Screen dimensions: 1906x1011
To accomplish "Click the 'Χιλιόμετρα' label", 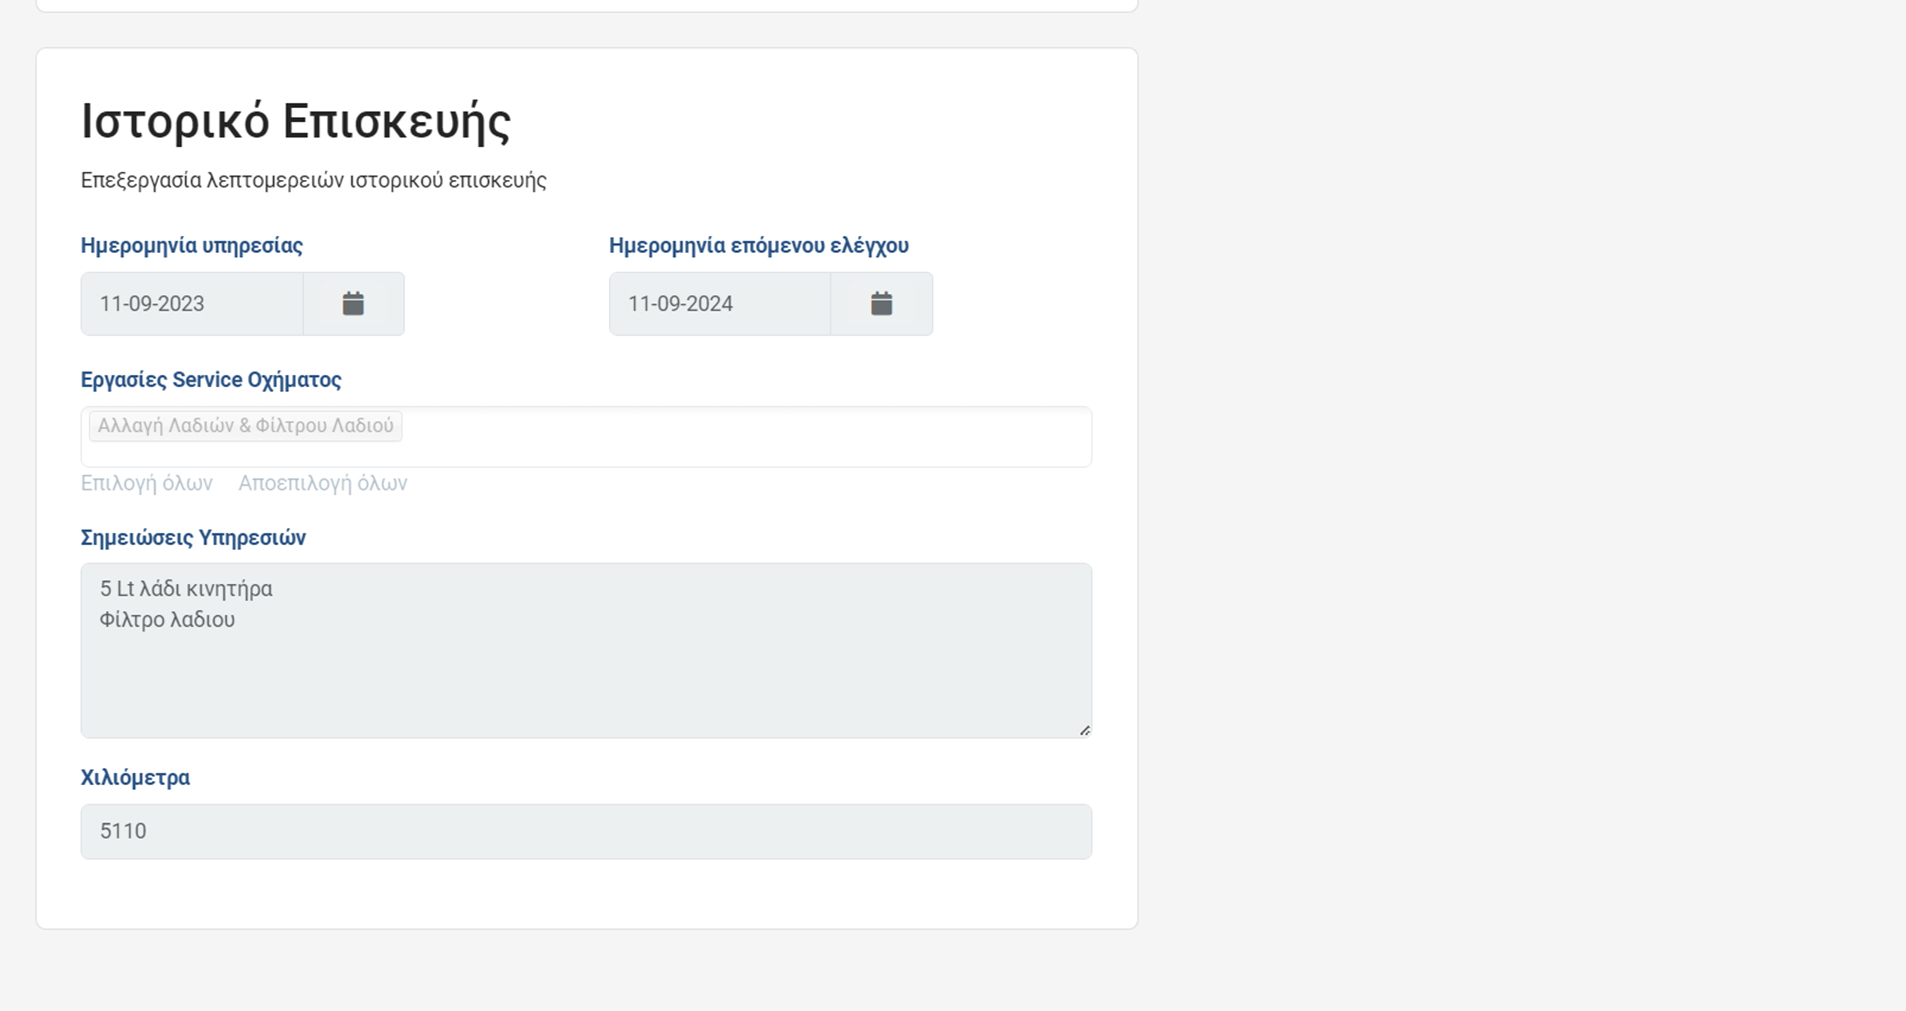I will click(135, 778).
